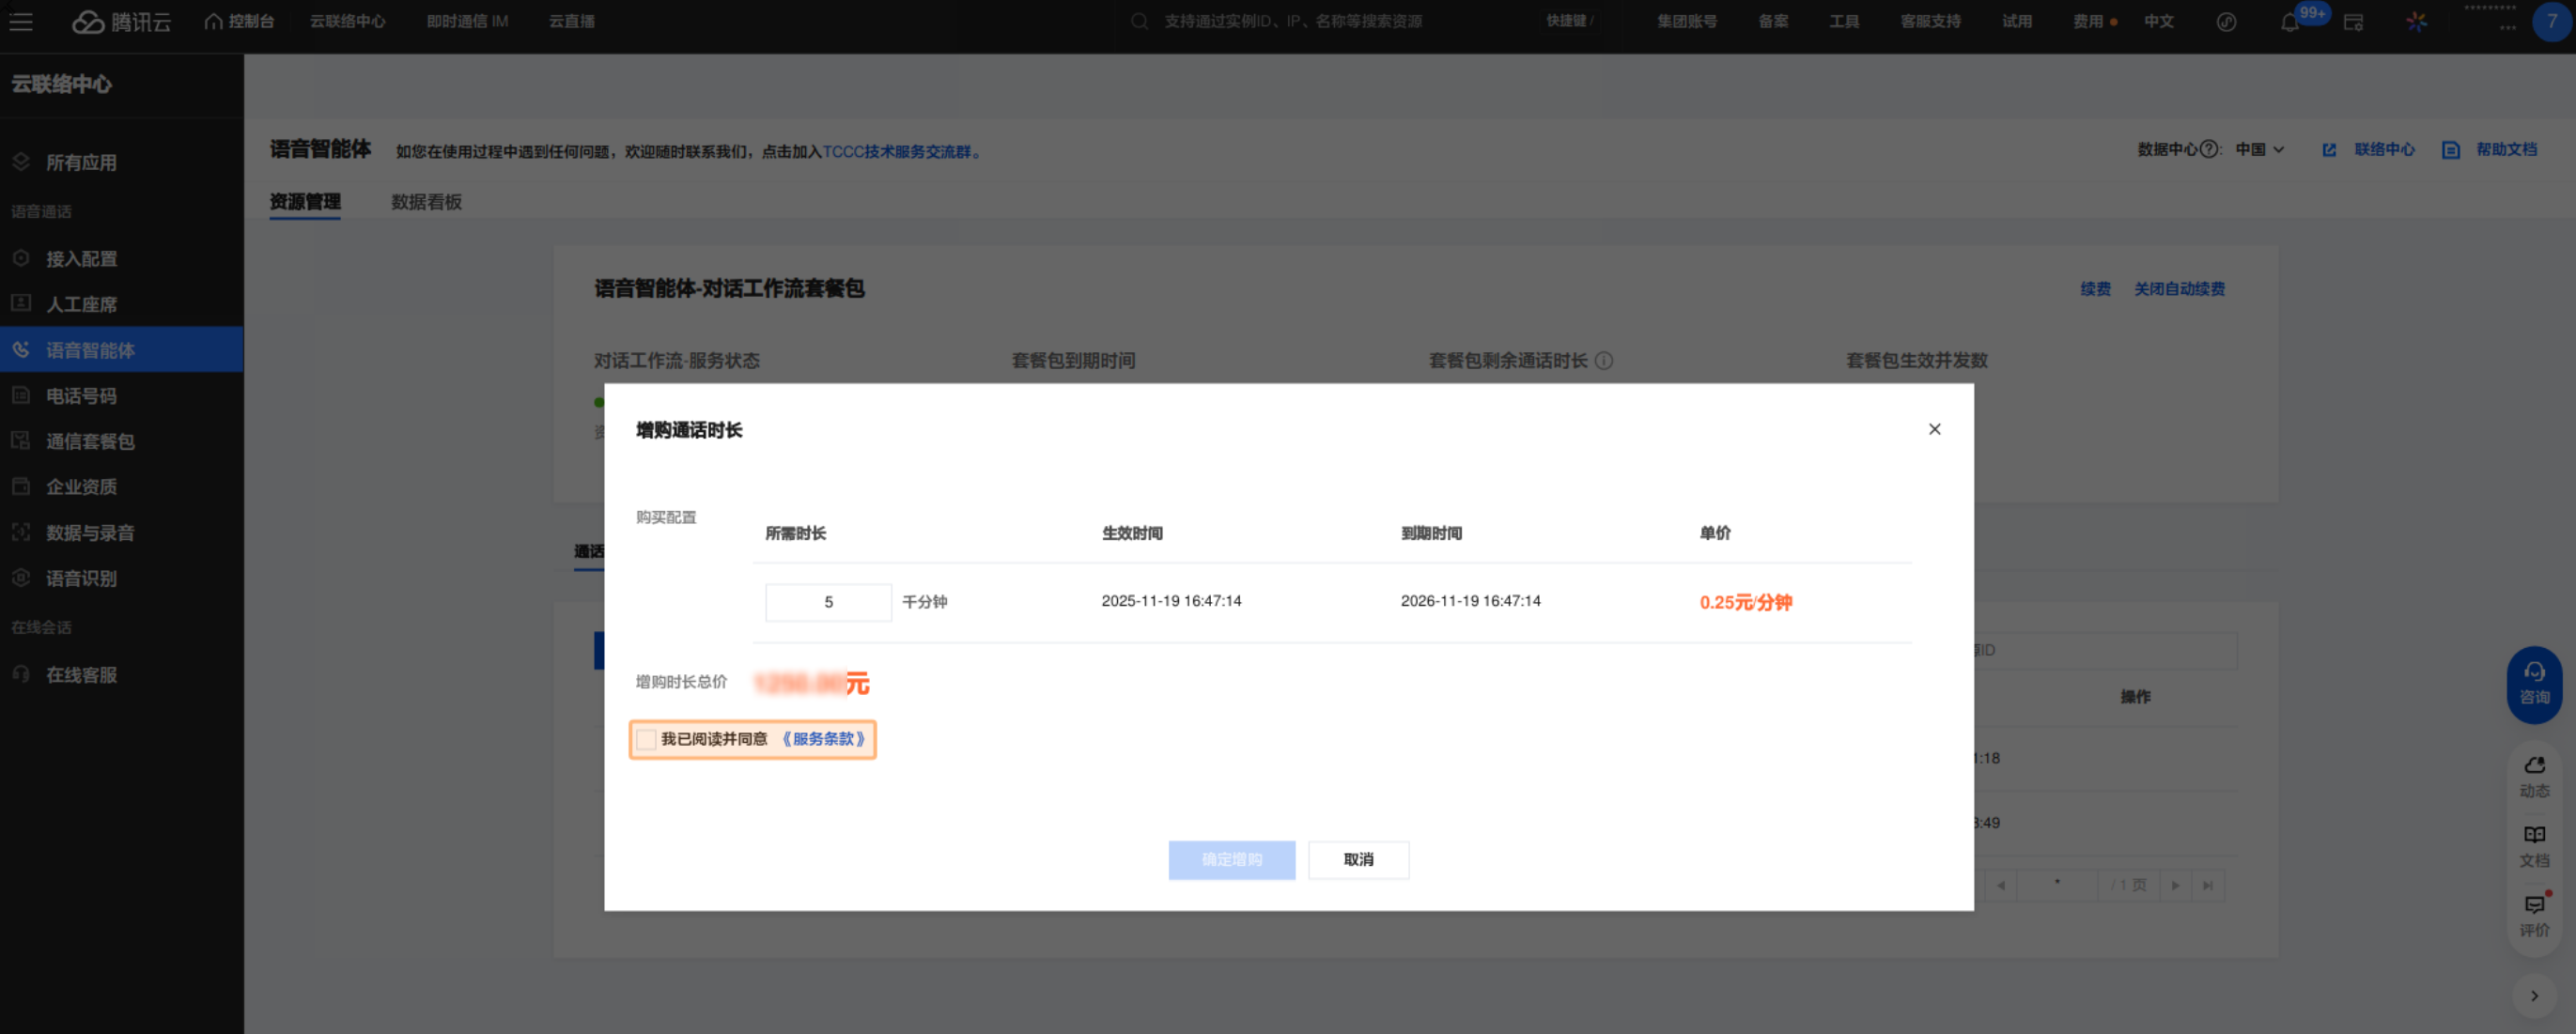Close the 增购通话时长 dialog
This screenshot has width=2576, height=1034.
point(1934,429)
